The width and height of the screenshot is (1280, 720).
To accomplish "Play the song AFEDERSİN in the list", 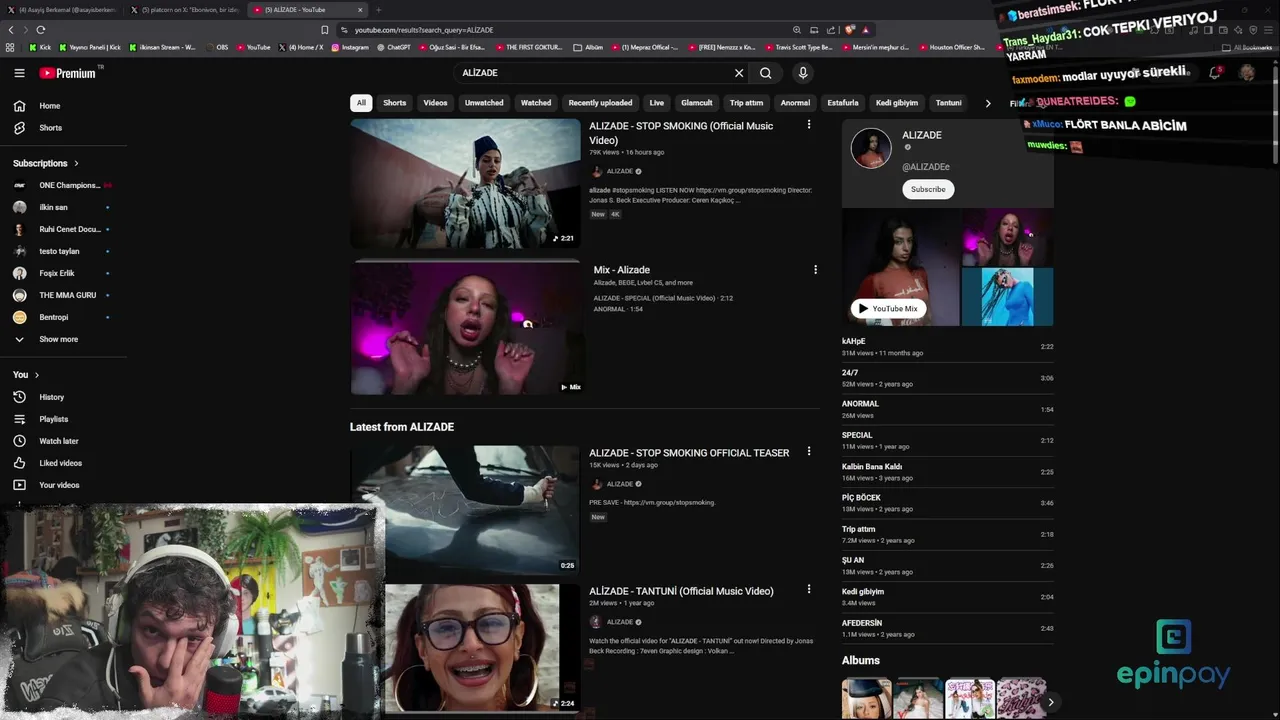I will (947, 628).
